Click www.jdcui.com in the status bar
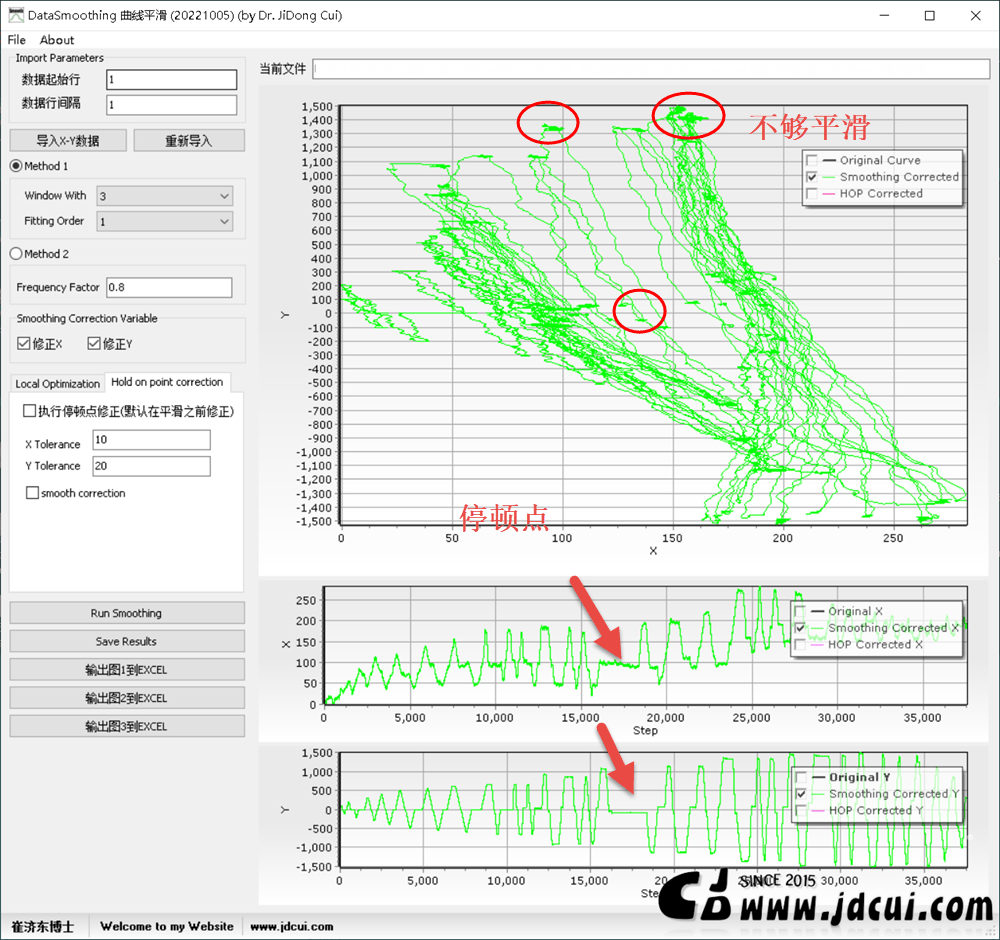1000x940 pixels. point(291,926)
